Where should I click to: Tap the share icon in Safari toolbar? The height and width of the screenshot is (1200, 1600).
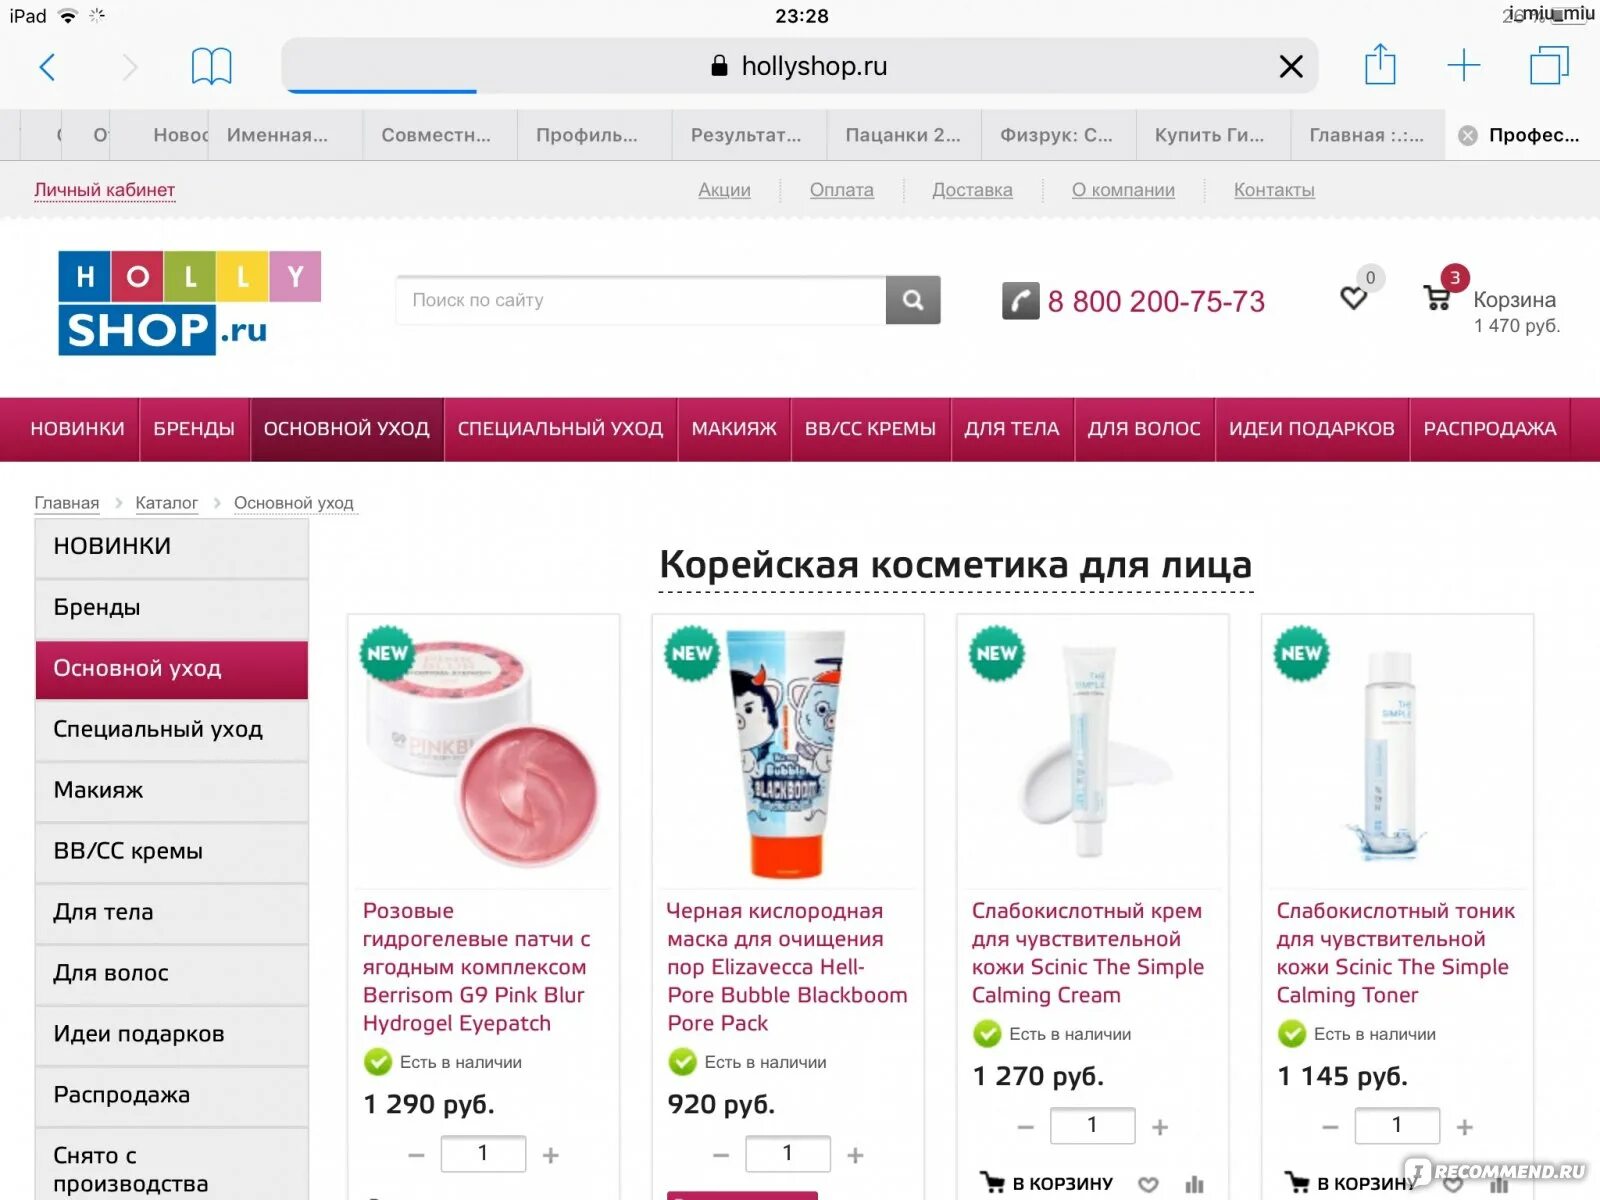pos(1380,64)
